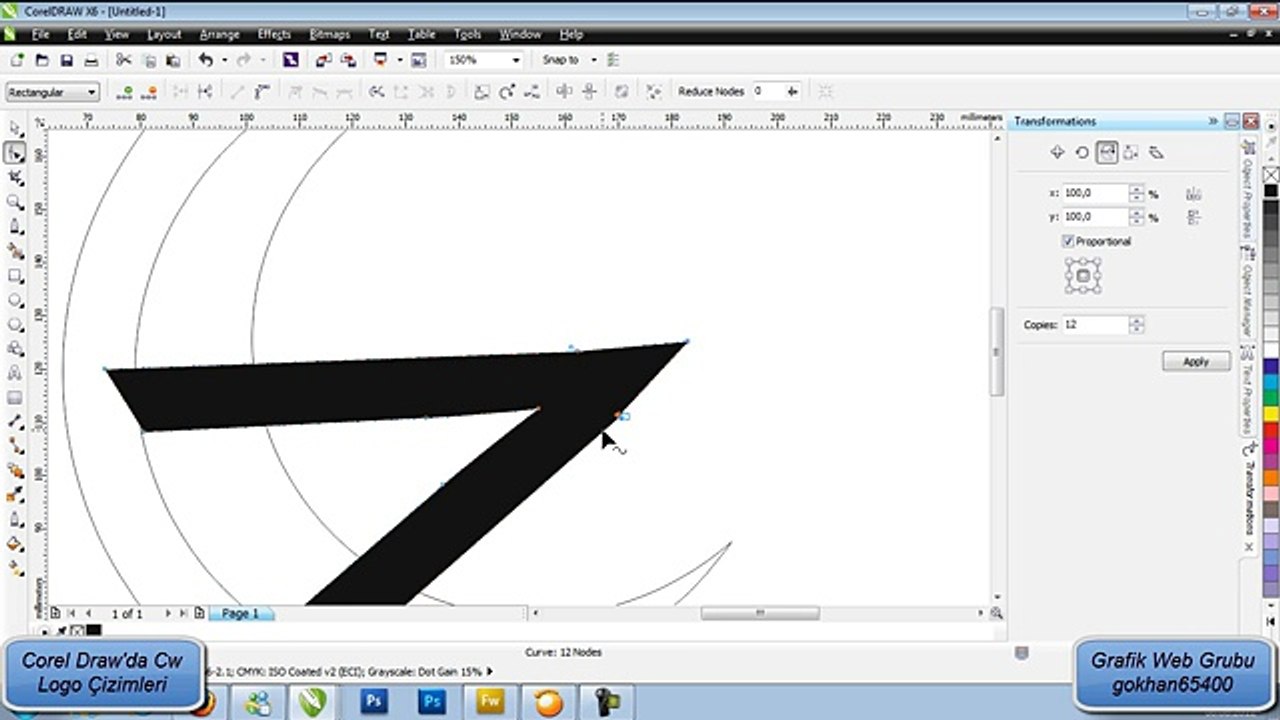Screen dimensions: 1280x720
Task: Open the Effects menu
Action: pos(274,34)
